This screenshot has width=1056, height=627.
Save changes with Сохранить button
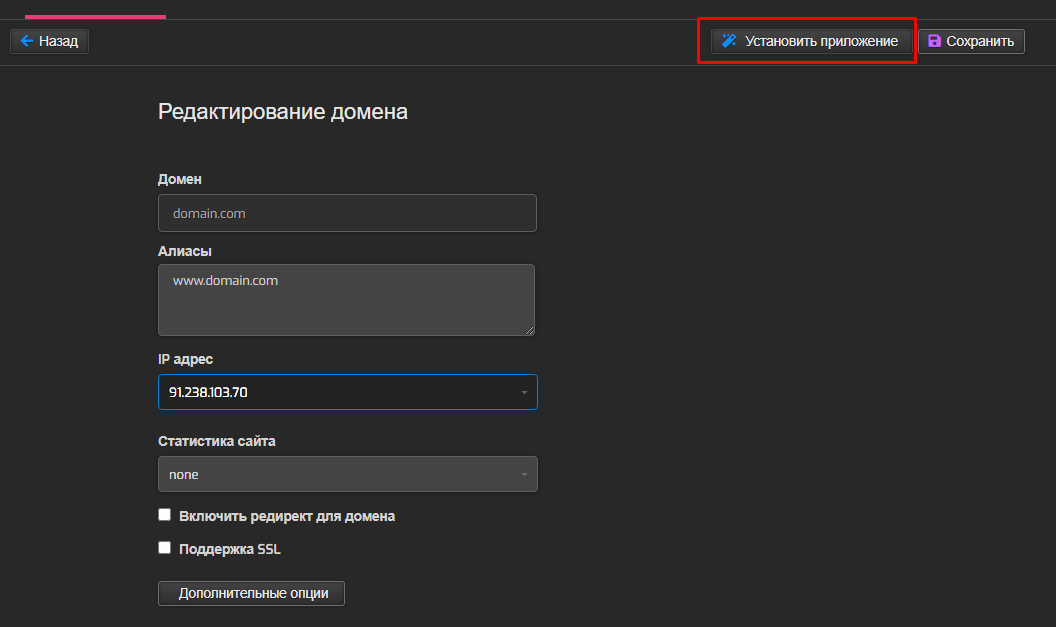pyautogui.click(x=971, y=41)
